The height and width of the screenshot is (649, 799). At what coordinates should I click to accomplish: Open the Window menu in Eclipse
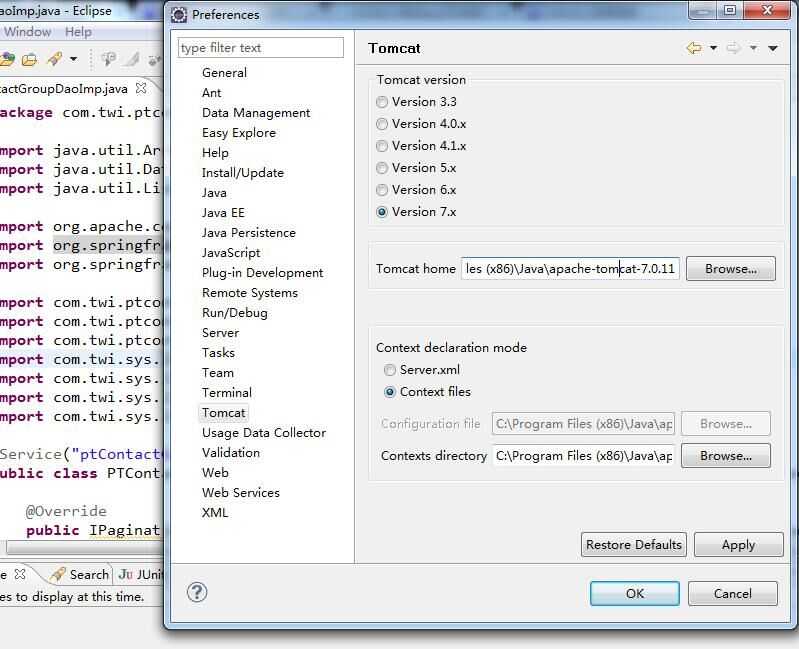point(28,32)
